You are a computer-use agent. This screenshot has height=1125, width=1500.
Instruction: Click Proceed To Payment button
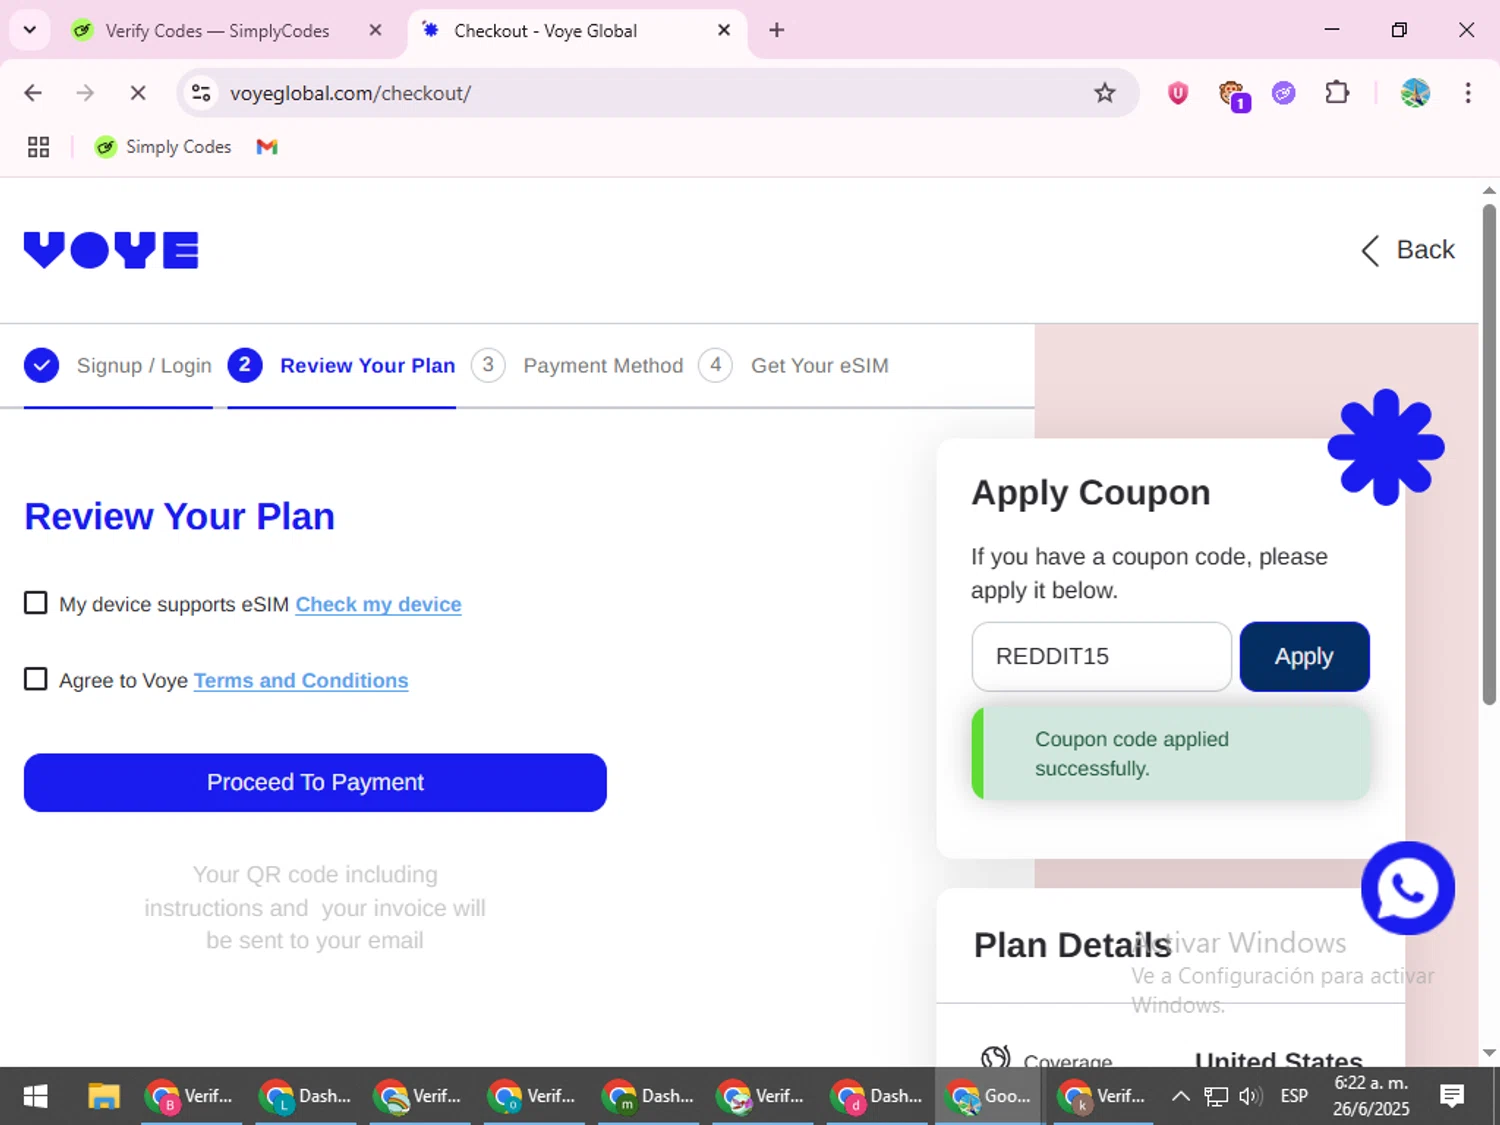315,782
